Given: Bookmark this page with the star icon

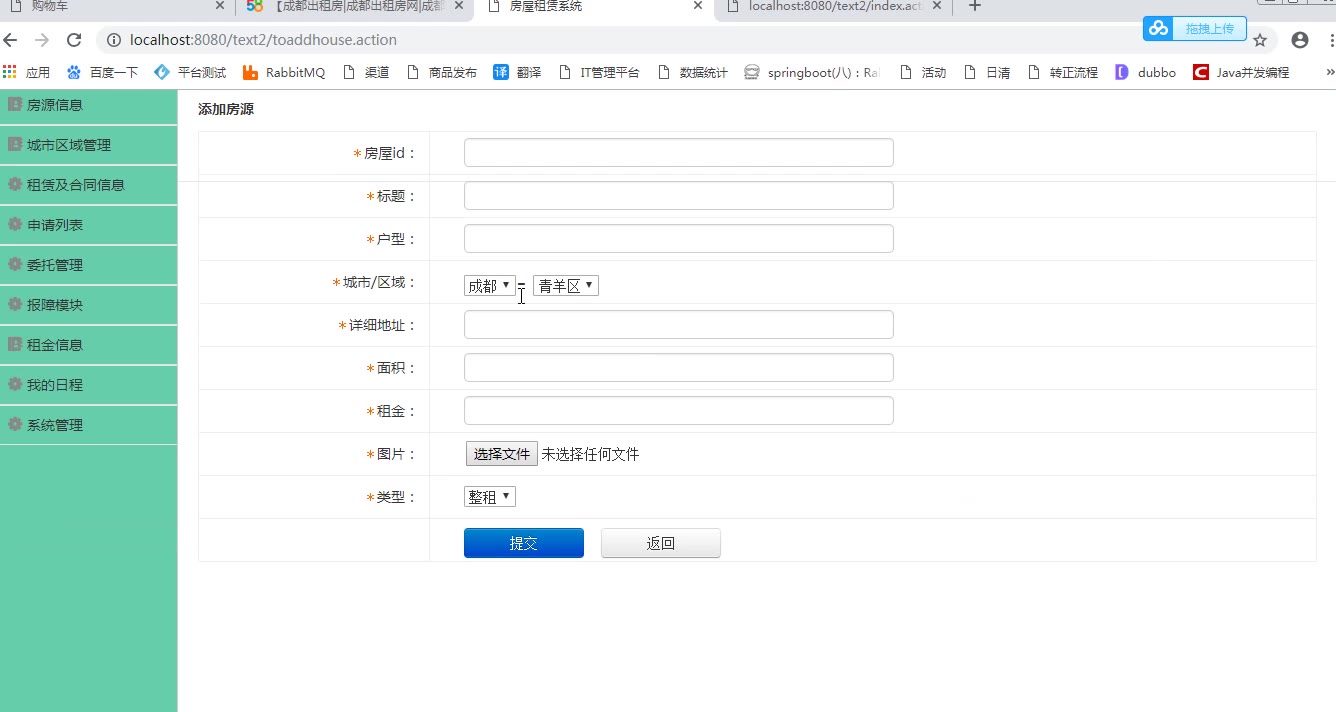Looking at the screenshot, I should [1260, 41].
